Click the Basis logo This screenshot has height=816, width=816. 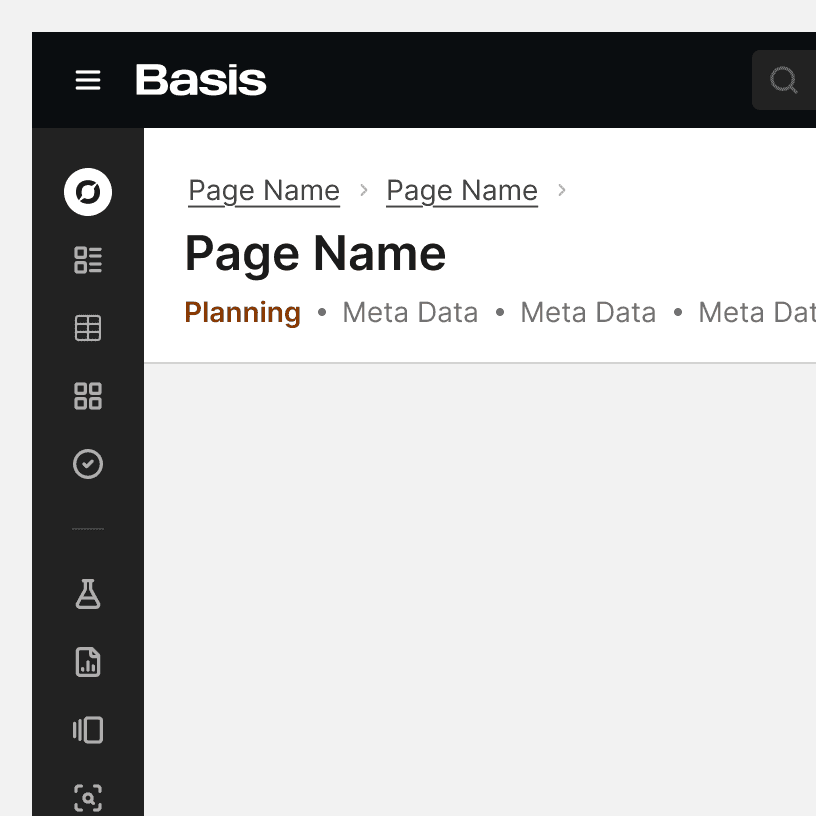(201, 80)
